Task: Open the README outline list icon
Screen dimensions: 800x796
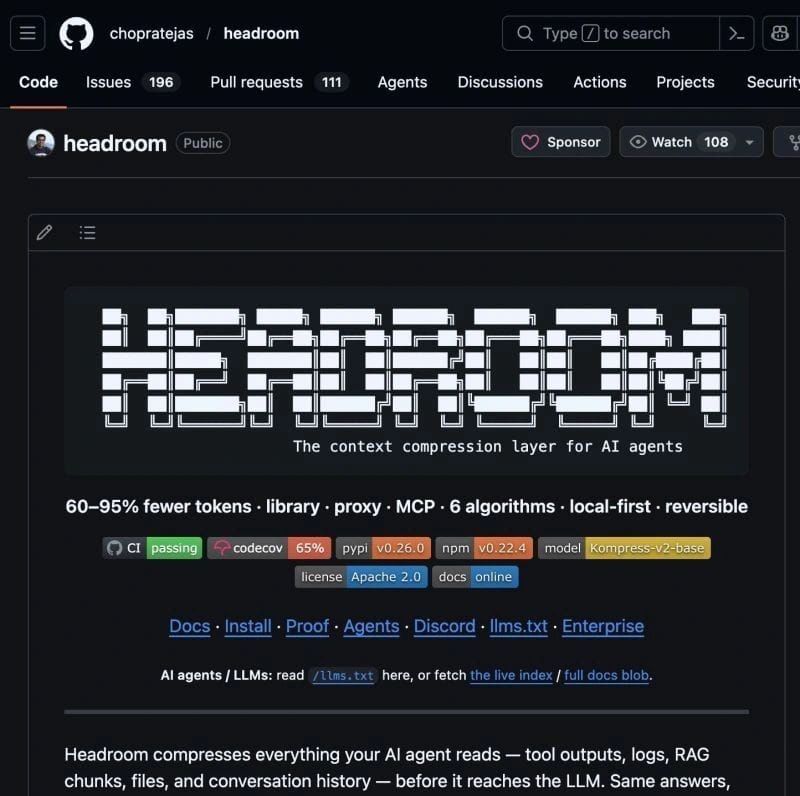Action: point(87,233)
